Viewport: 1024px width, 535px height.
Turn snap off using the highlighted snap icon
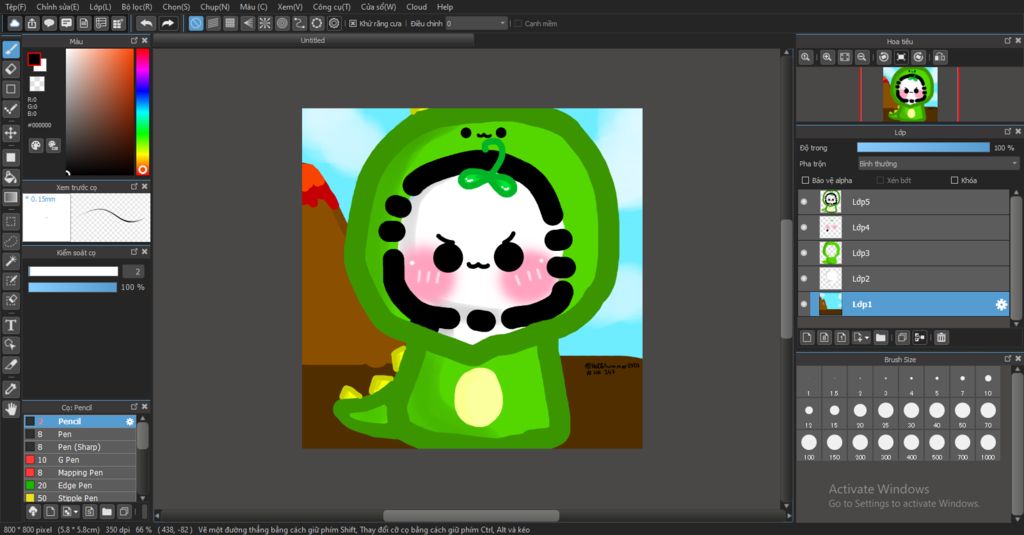[x=196, y=24]
